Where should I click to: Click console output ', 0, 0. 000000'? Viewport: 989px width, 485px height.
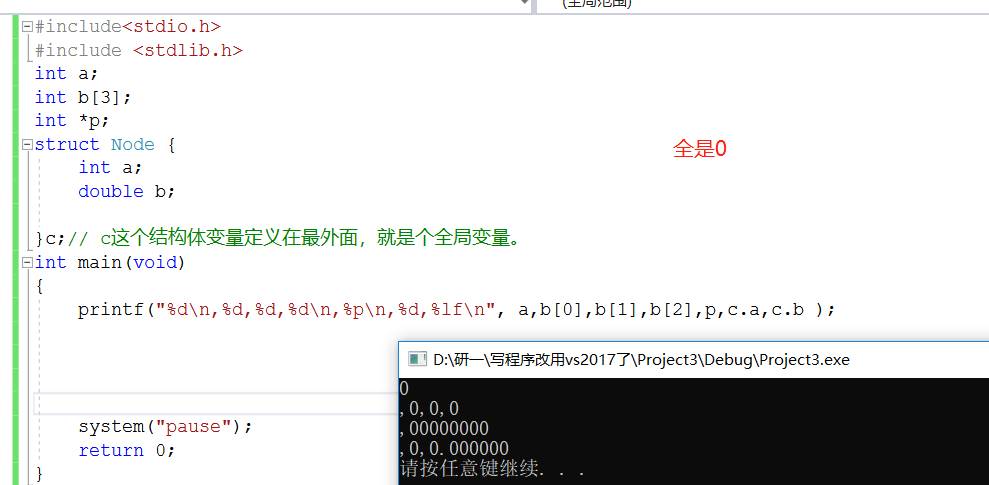point(454,449)
